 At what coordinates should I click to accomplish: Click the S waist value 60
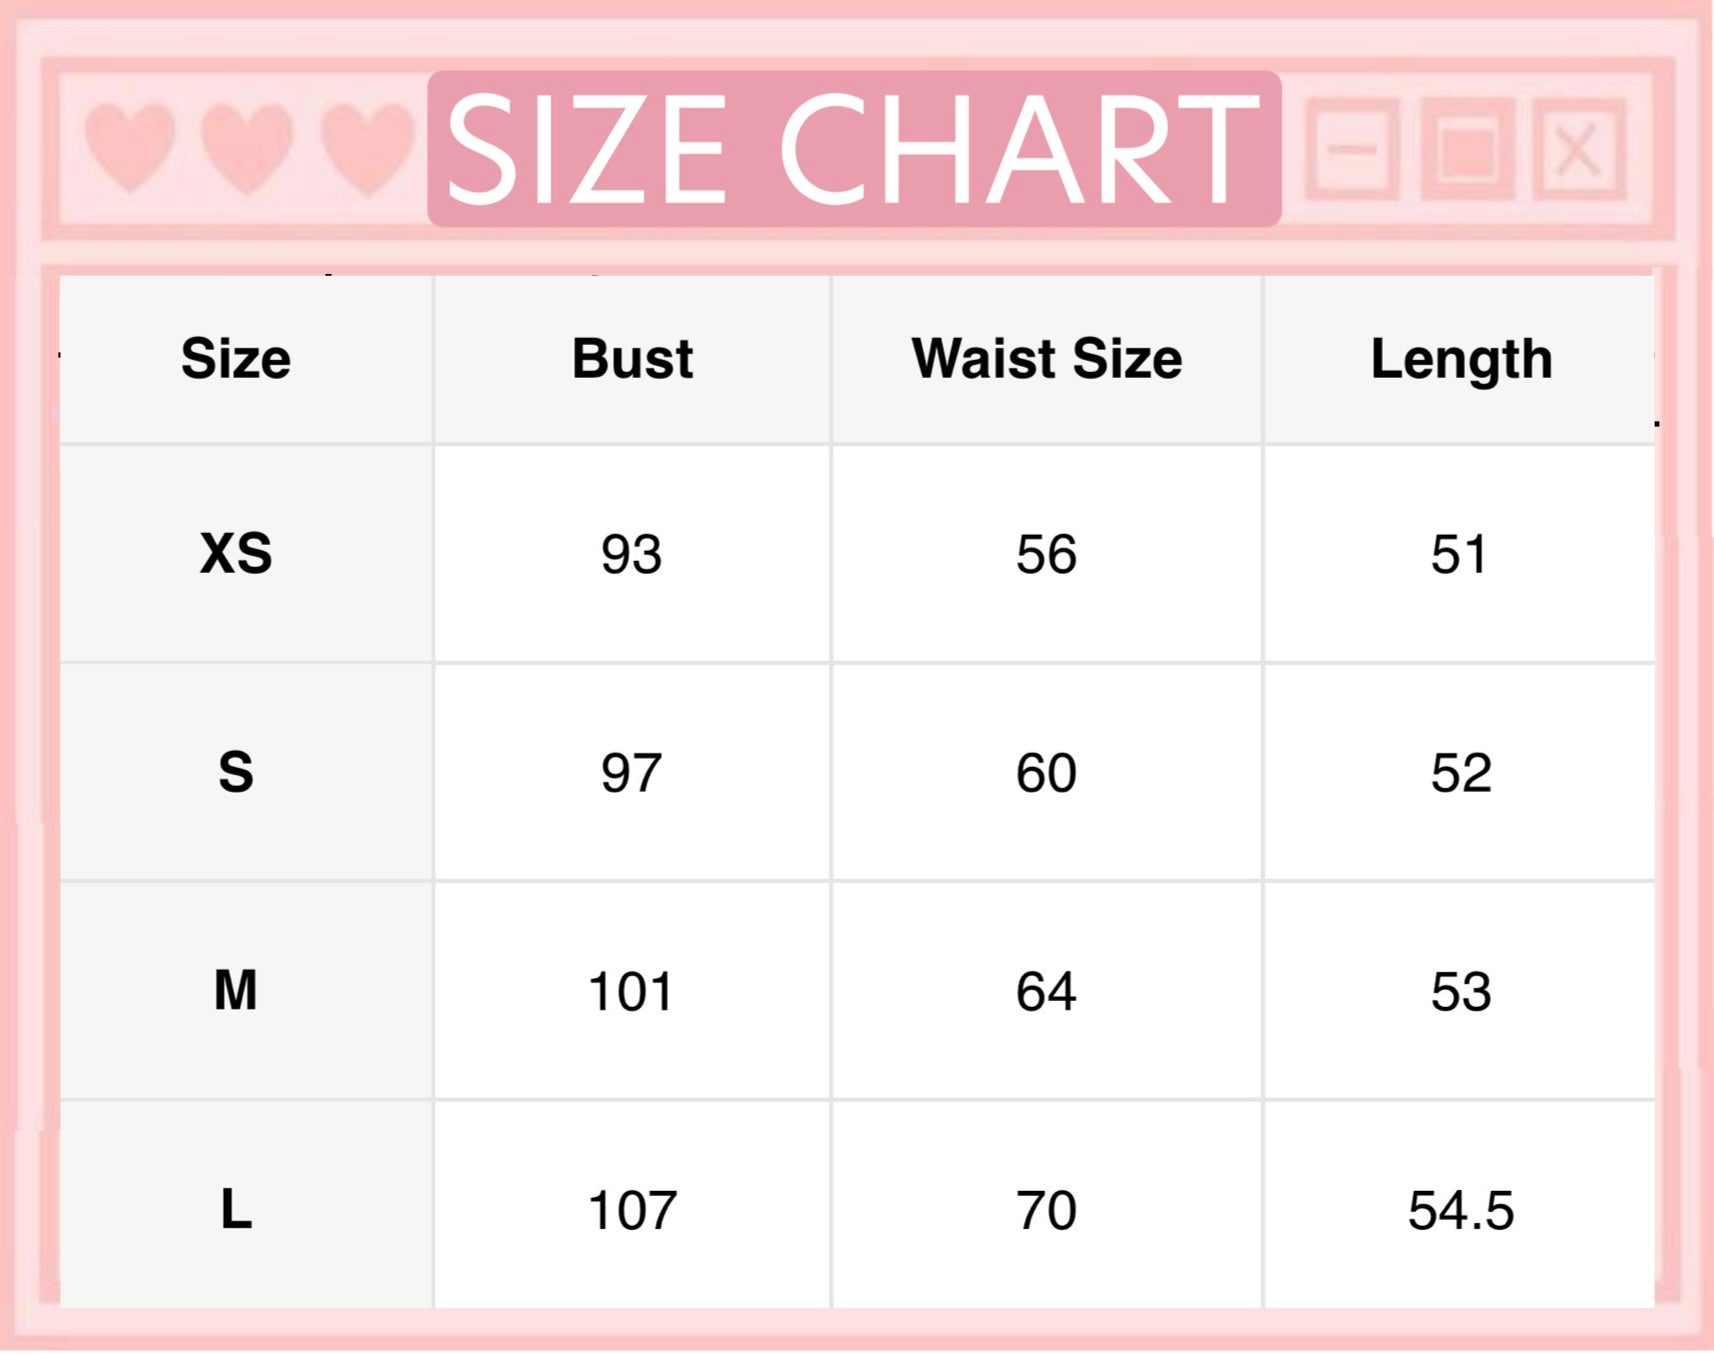pos(1046,773)
